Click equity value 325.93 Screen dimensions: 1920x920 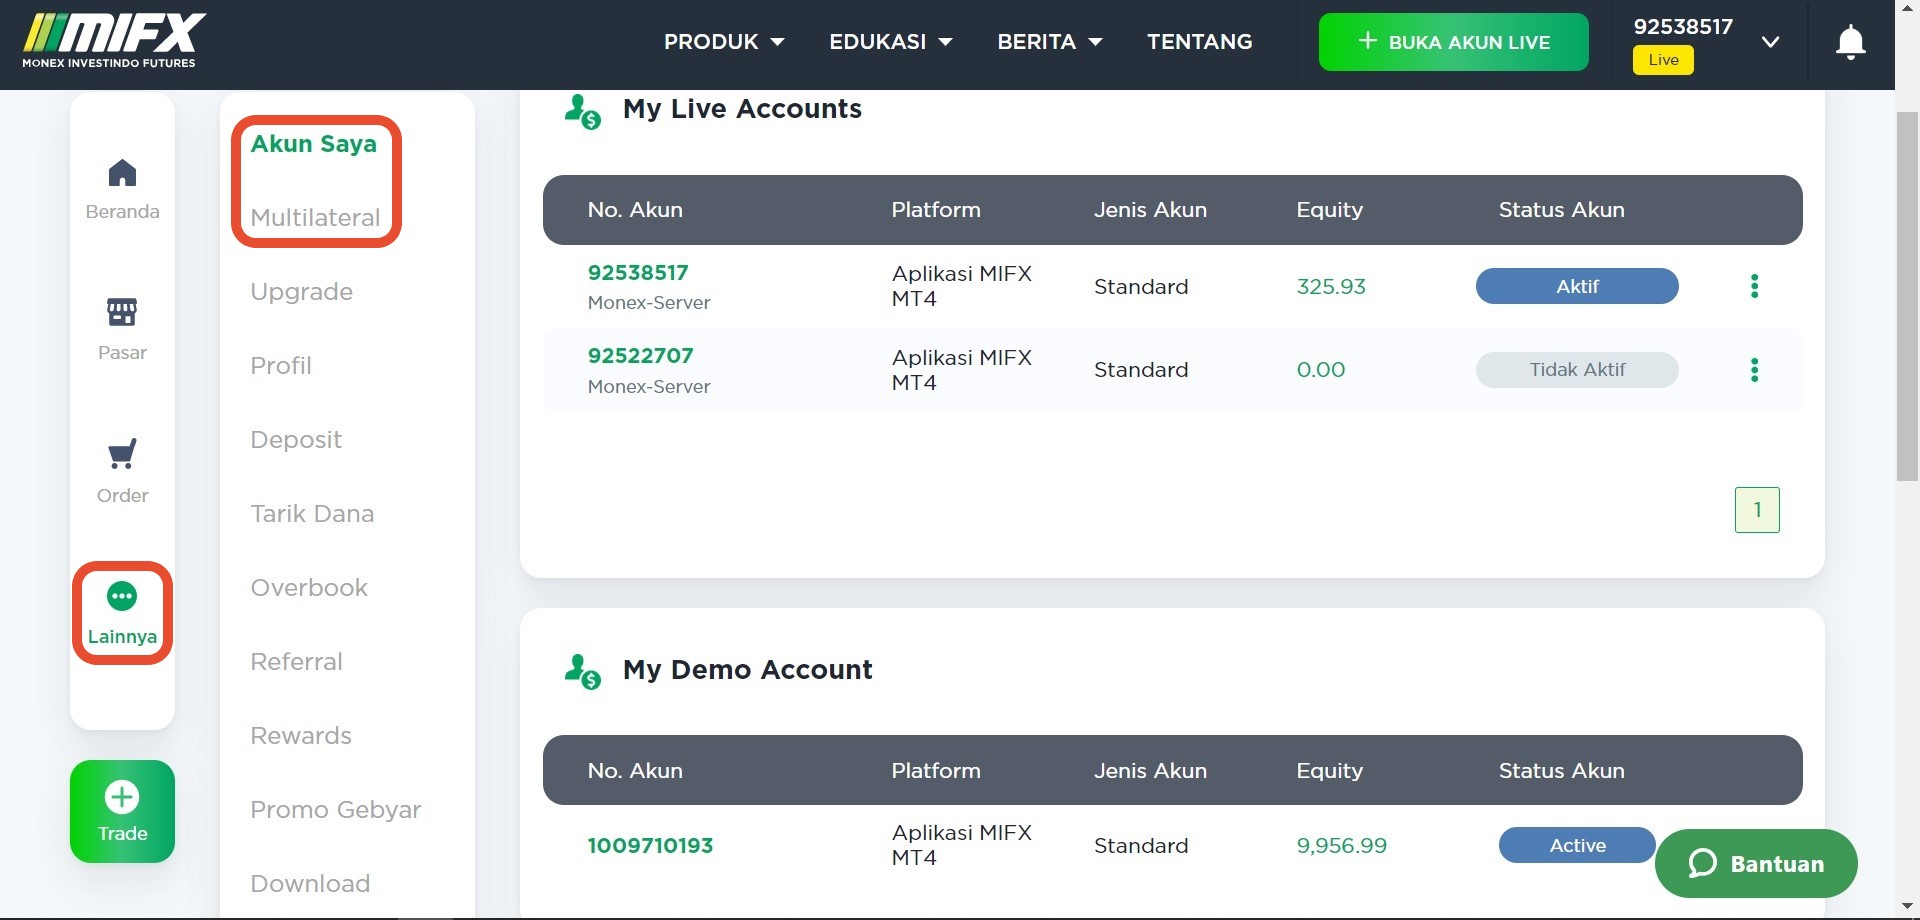(x=1331, y=287)
